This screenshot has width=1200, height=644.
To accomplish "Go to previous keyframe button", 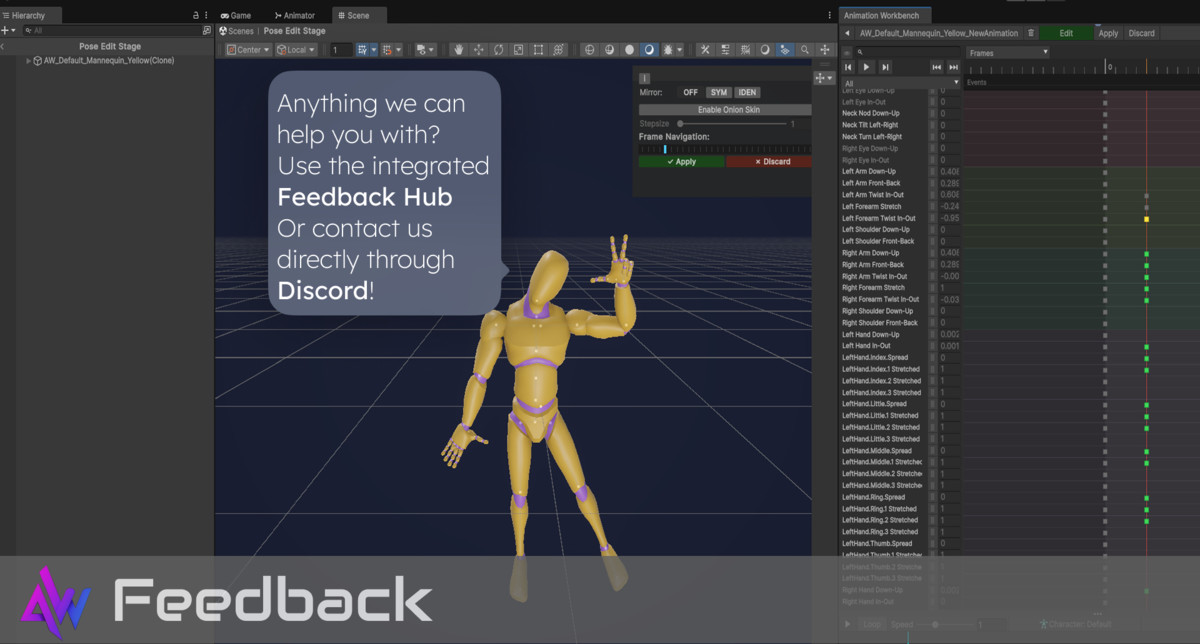I will pyautogui.click(x=936, y=67).
